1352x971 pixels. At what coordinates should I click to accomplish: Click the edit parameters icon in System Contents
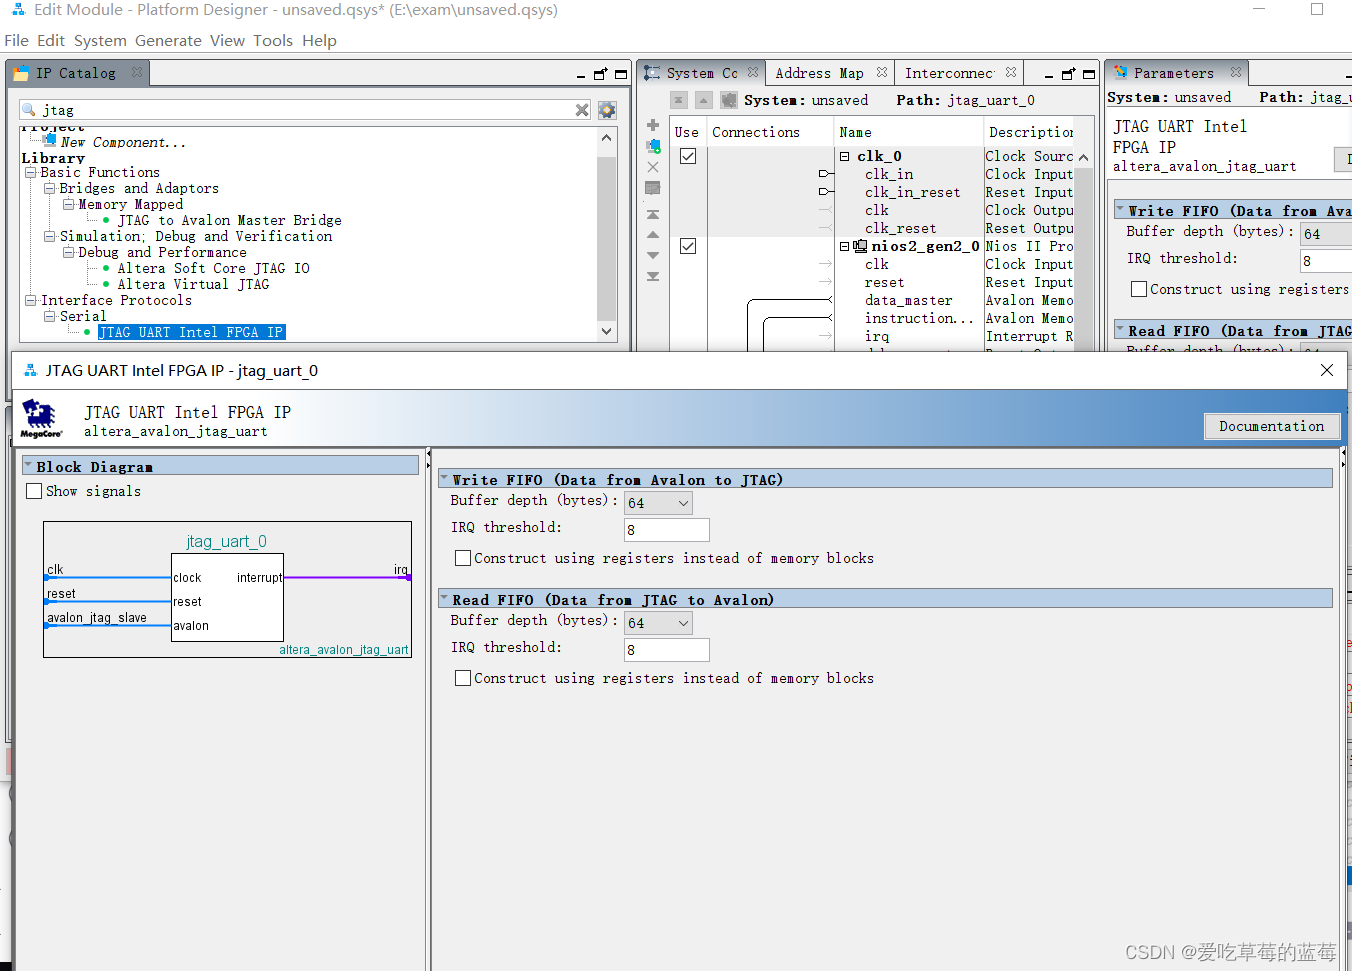[653, 188]
